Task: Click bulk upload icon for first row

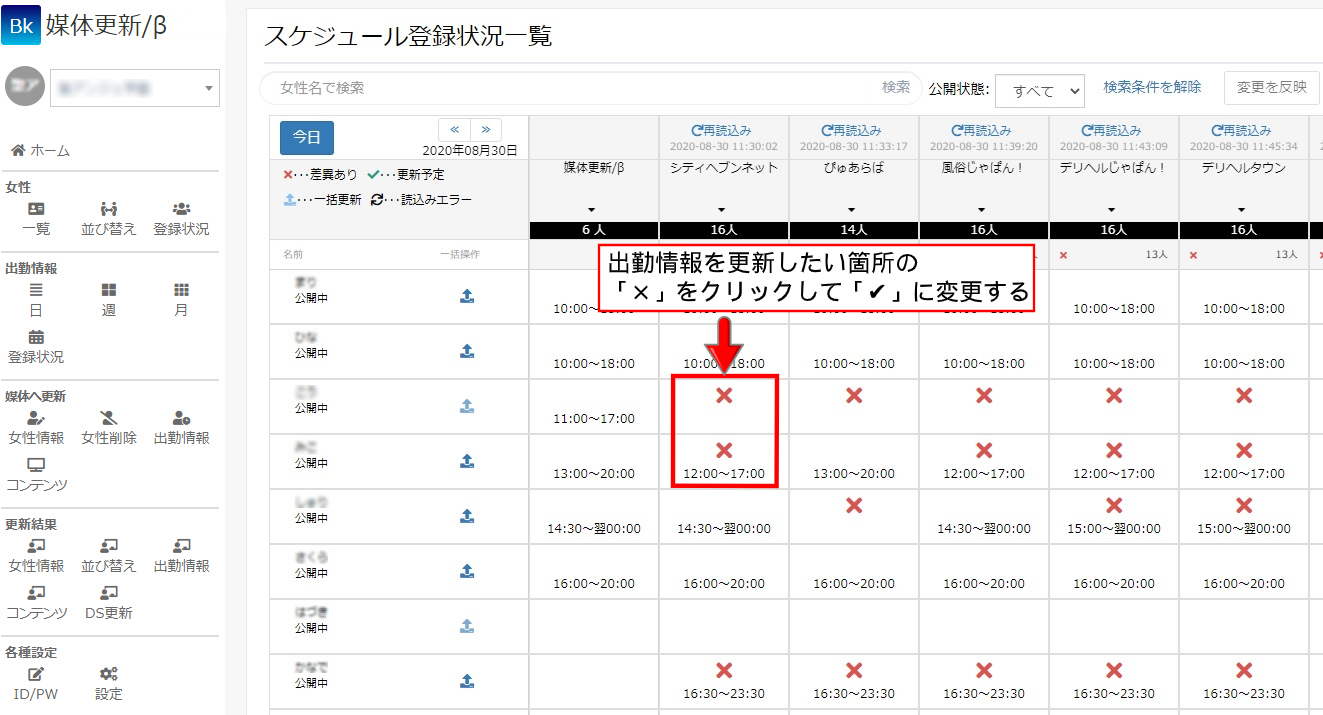Action: tap(467, 296)
